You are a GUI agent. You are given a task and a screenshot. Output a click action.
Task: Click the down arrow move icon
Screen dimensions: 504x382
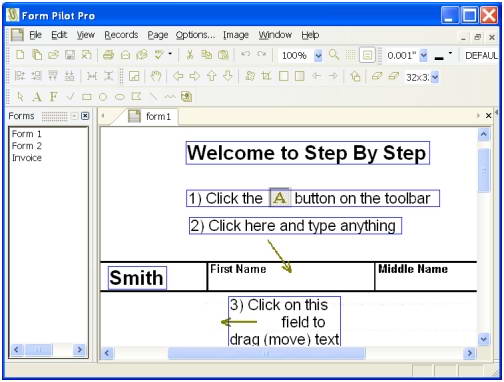coord(228,76)
